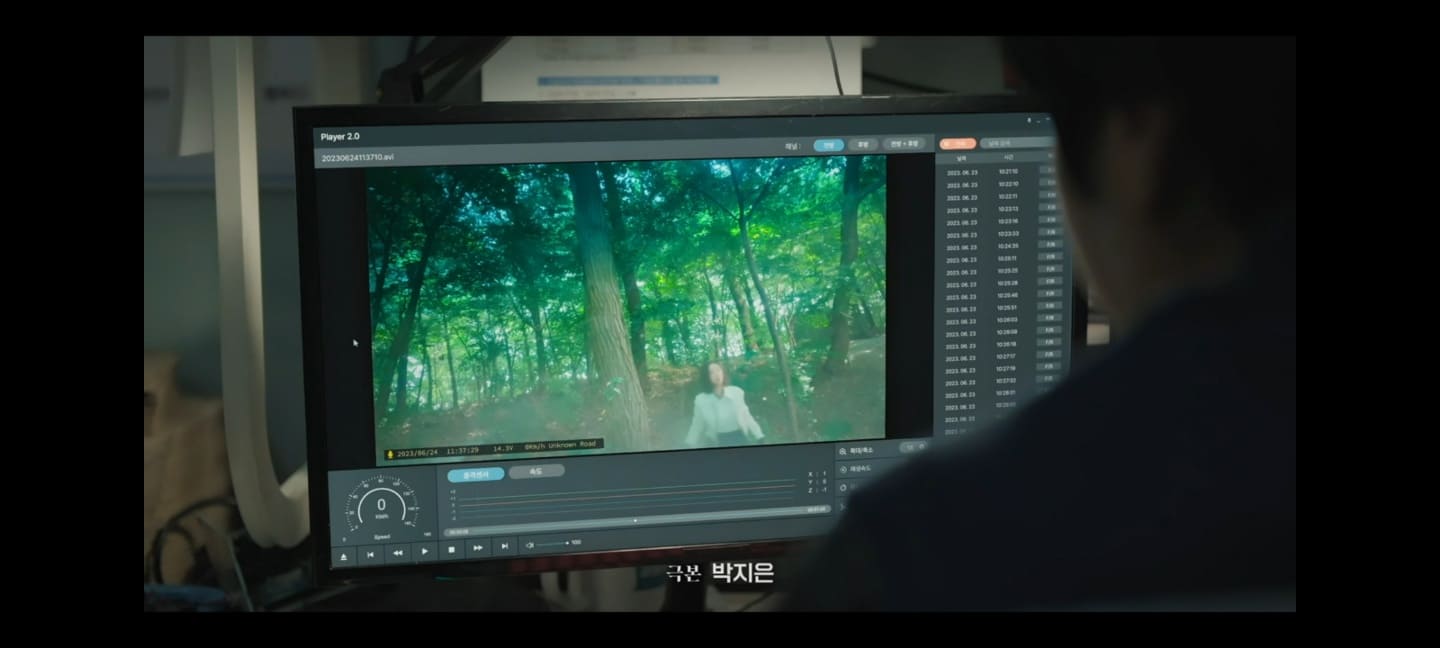Select the 전방 channel button

828,145
